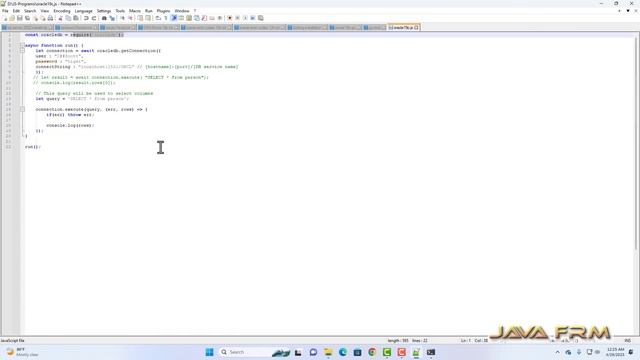Close the oracle19c.js tab with its X
The height and width of the screenshot is (360, 640).
coord(416,28)
